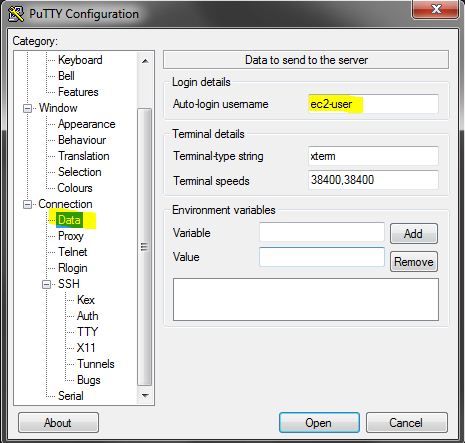Collapse the Connection tree node
Image resolution: width=465 pixels, height=443 pixels.
point(27,204)
